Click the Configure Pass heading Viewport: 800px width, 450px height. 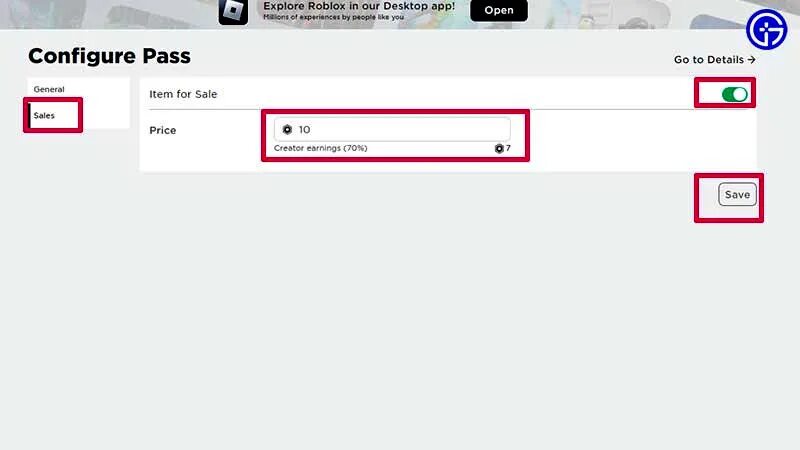point(109,56)
